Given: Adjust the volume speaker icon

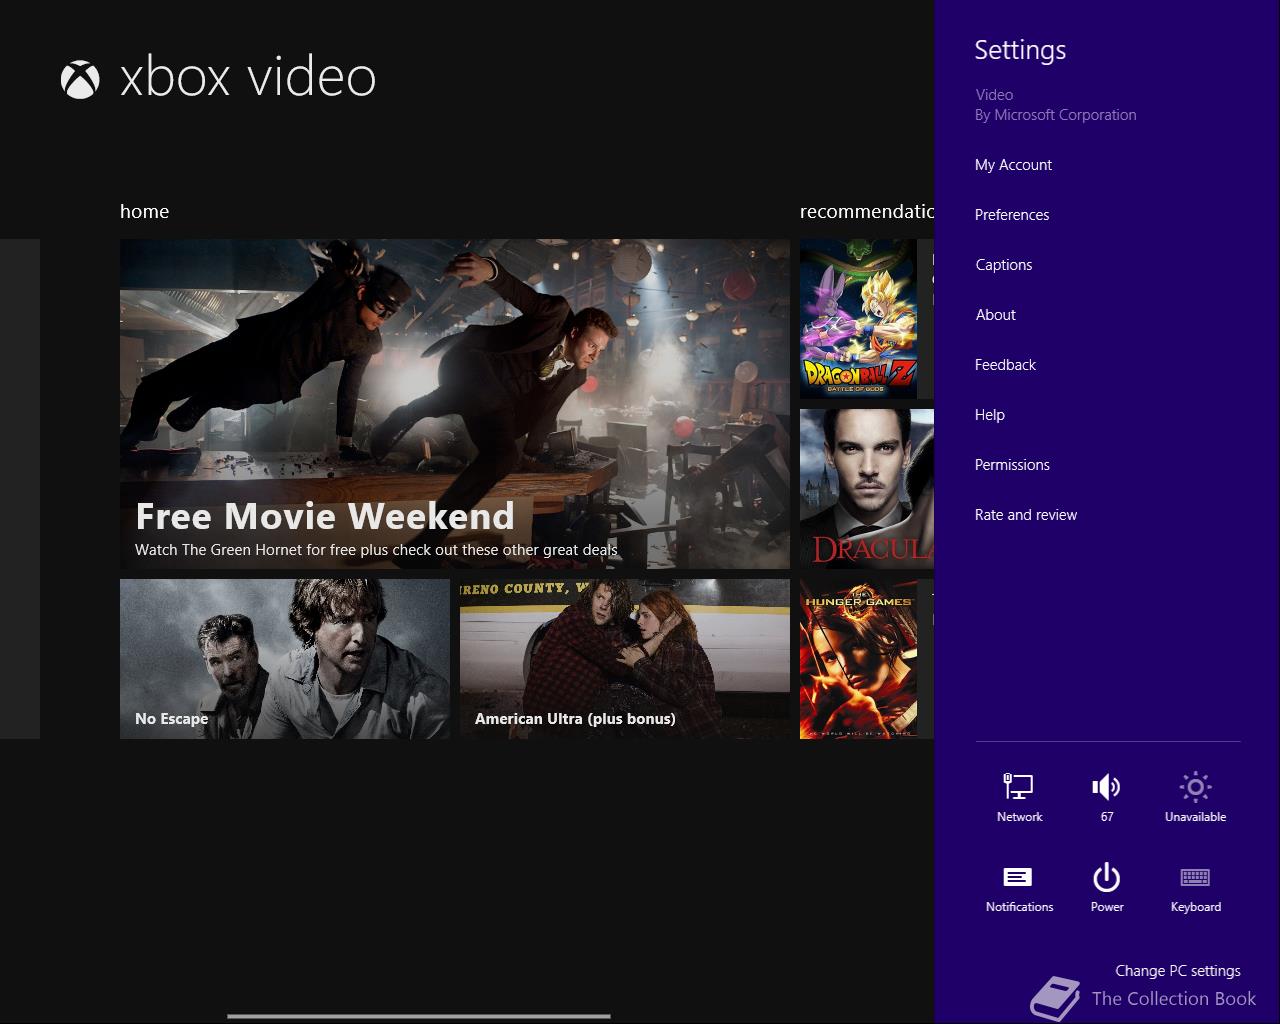Looking at the screenshot, I should click(x=1106, y=787).
